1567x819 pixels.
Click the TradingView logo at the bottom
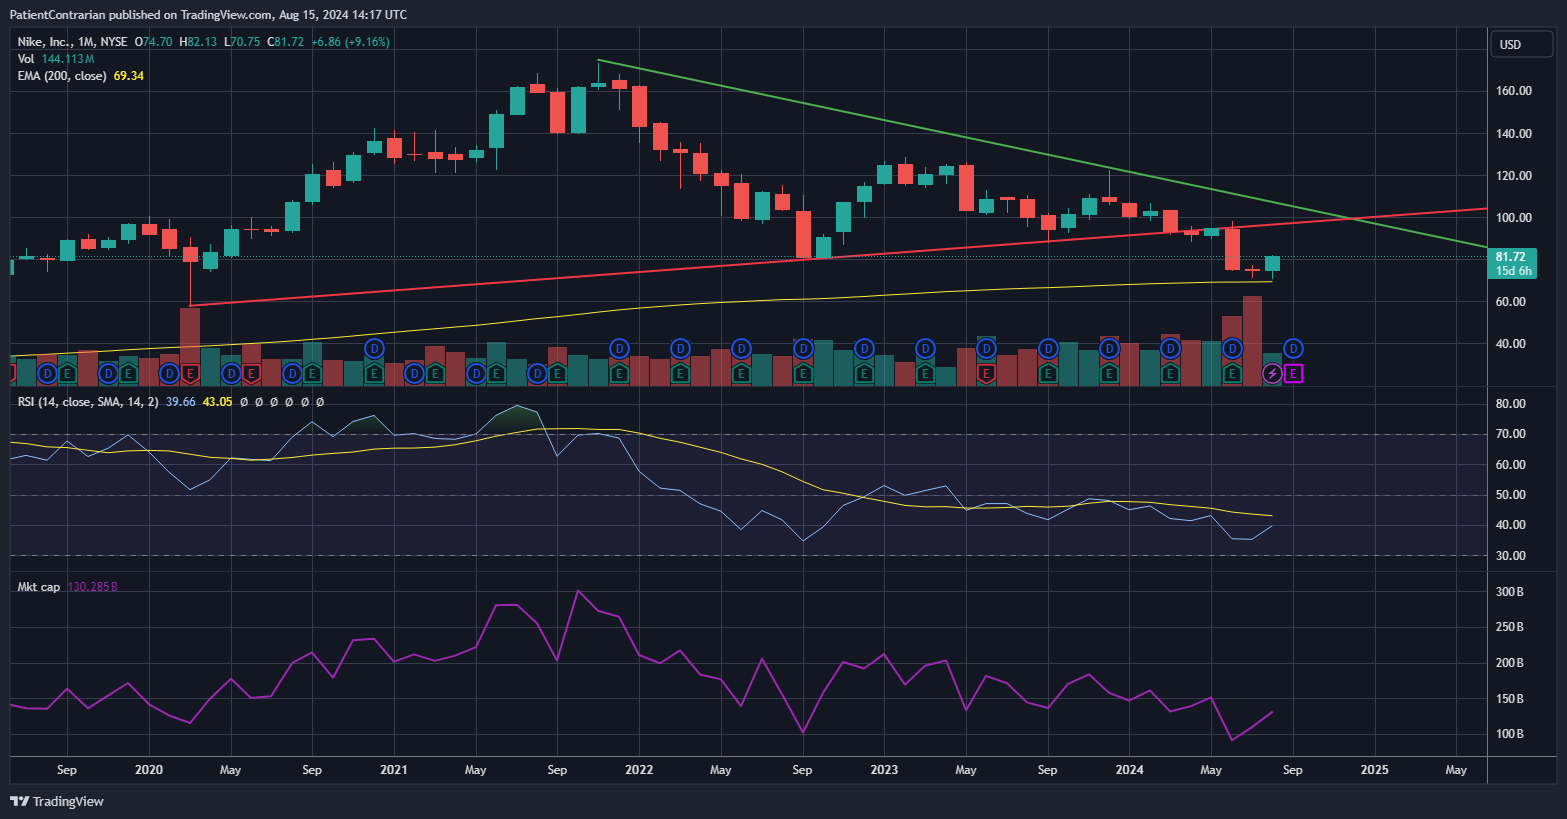click(57, 801)
